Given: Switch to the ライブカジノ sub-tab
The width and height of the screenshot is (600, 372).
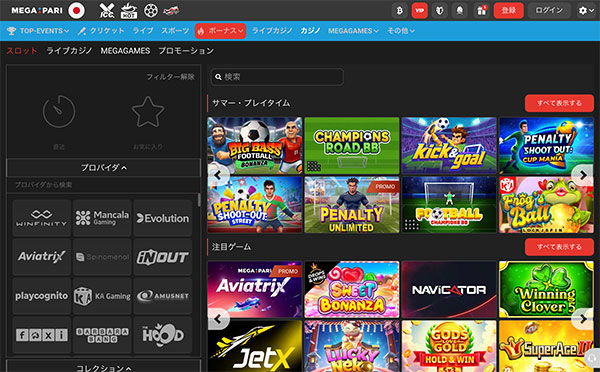Looking at the screenshot, I should click(x=69, y=51).
